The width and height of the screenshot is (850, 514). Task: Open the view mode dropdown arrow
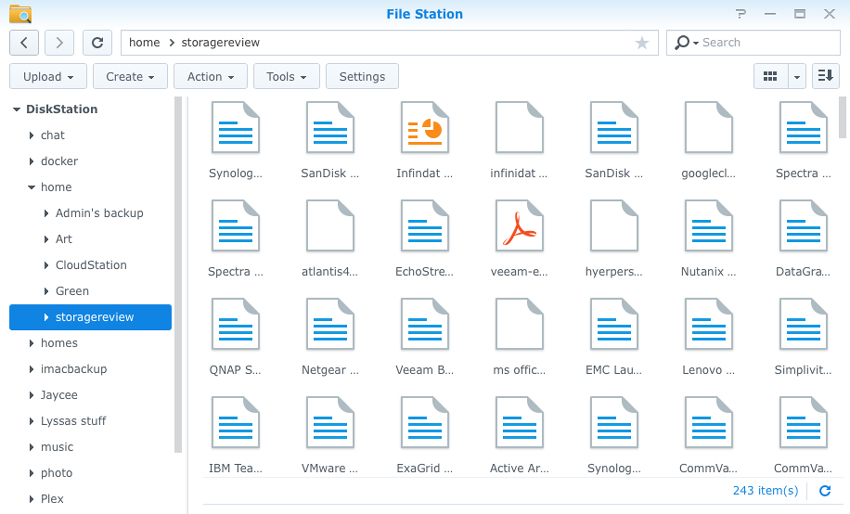pos(796,76)
